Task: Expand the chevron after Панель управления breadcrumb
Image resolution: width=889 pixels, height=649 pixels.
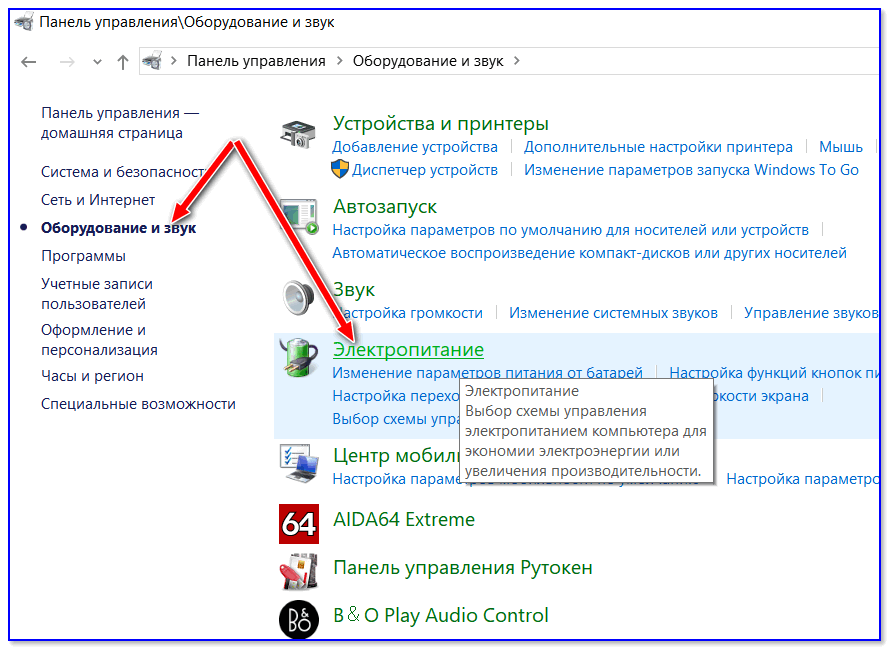Action: pos(339,61)
